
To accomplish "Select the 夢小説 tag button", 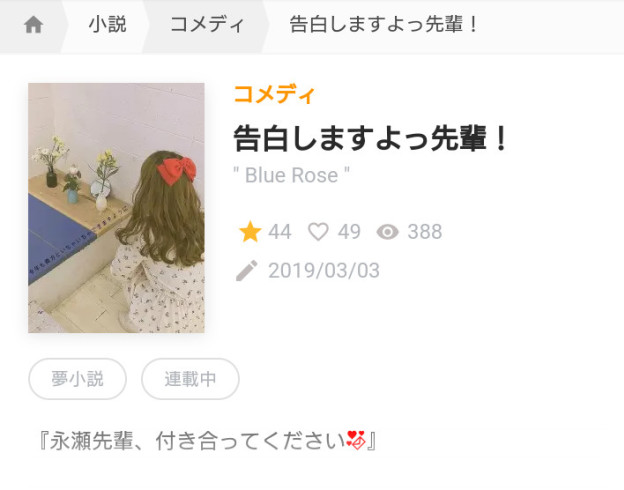I will (x=78, y=379).
